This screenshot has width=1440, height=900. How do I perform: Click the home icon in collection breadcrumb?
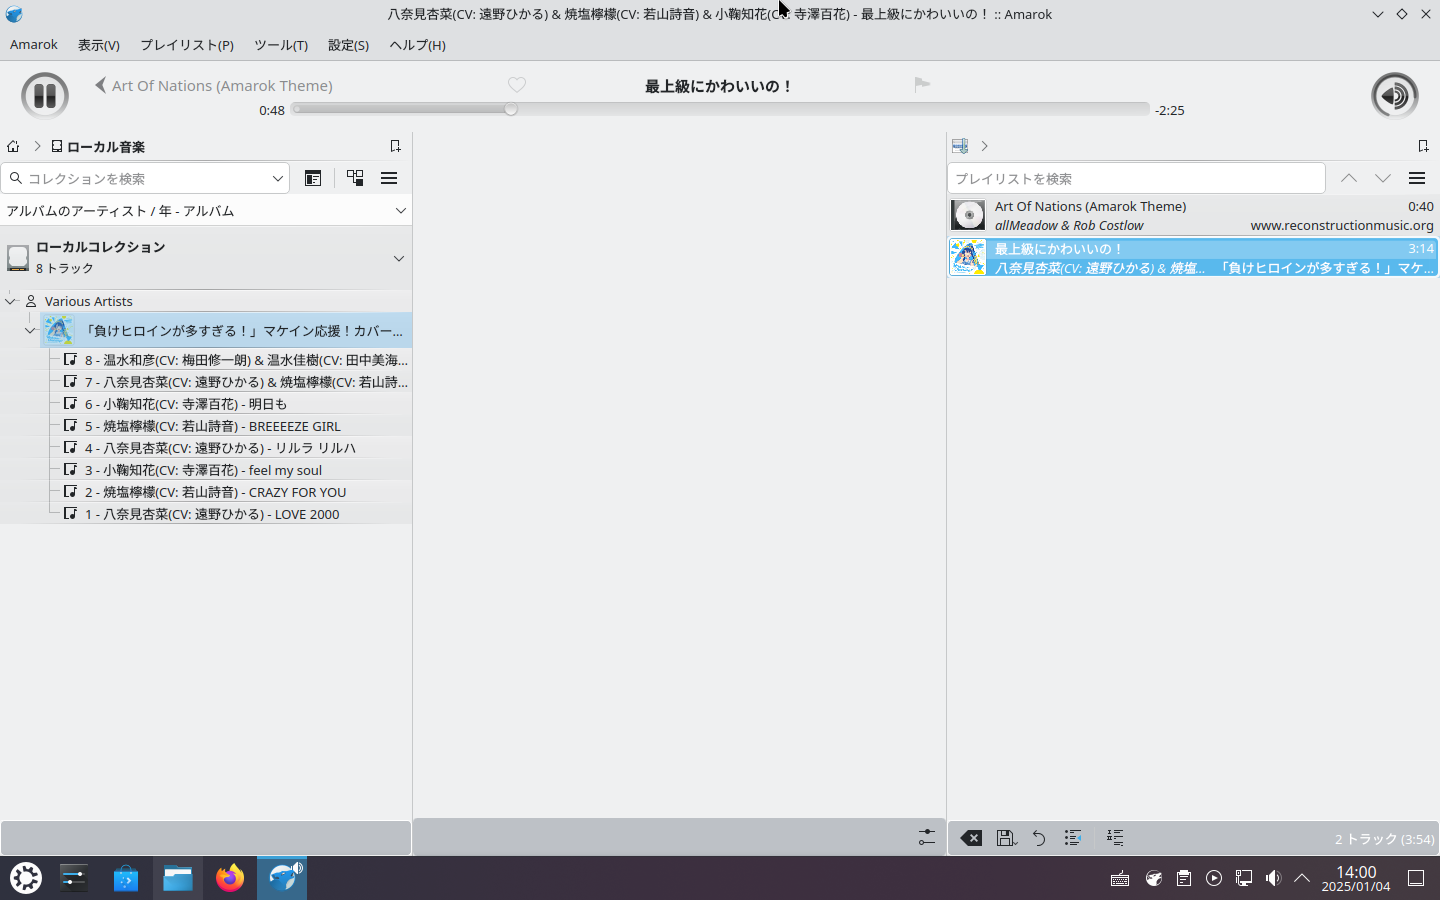click(13, 146)
